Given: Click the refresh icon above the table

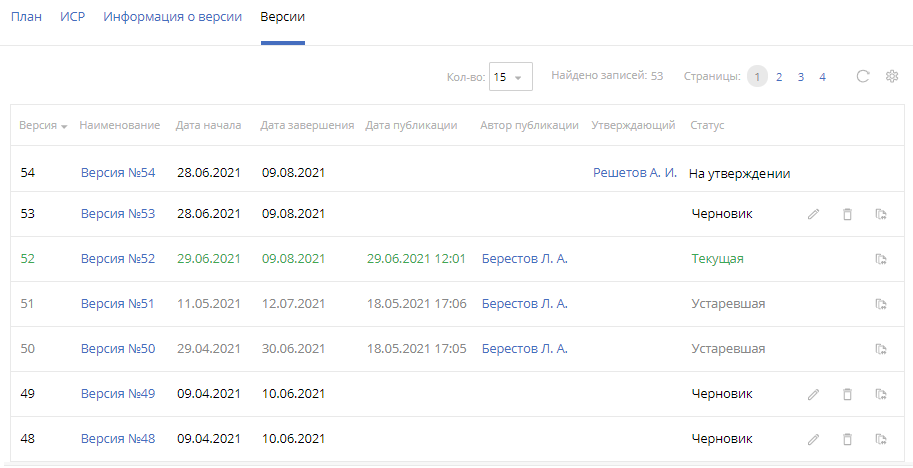Looking at the screenshot, I should 862,76.
